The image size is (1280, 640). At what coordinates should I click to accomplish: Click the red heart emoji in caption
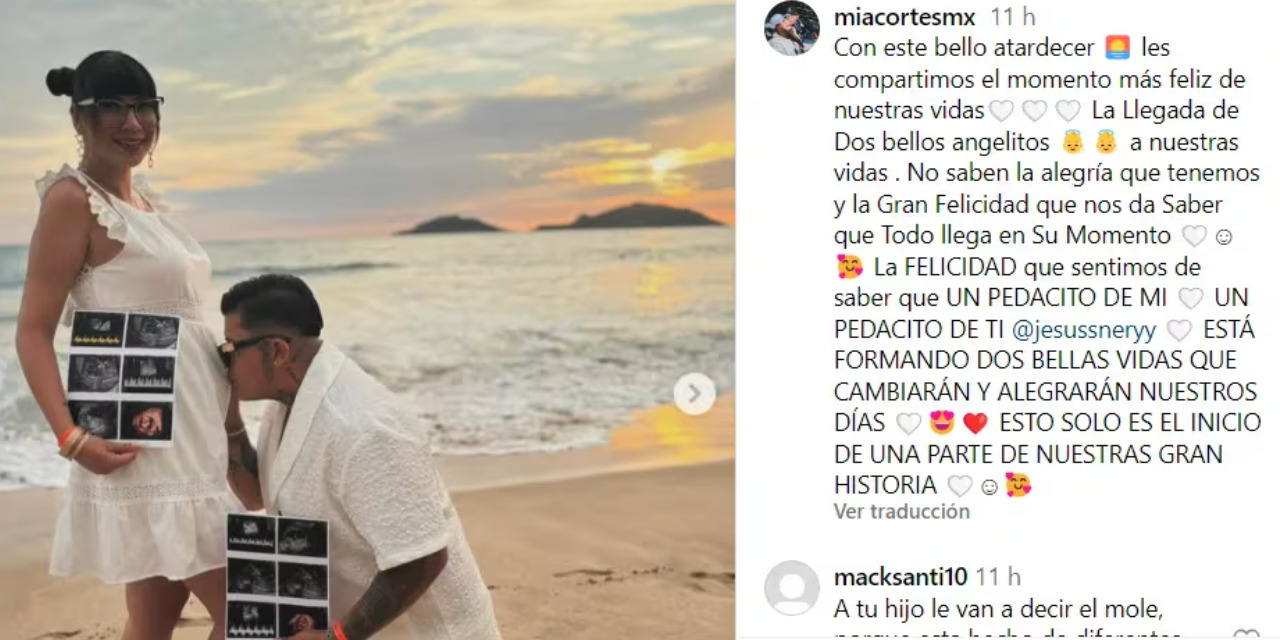[975, 423]
